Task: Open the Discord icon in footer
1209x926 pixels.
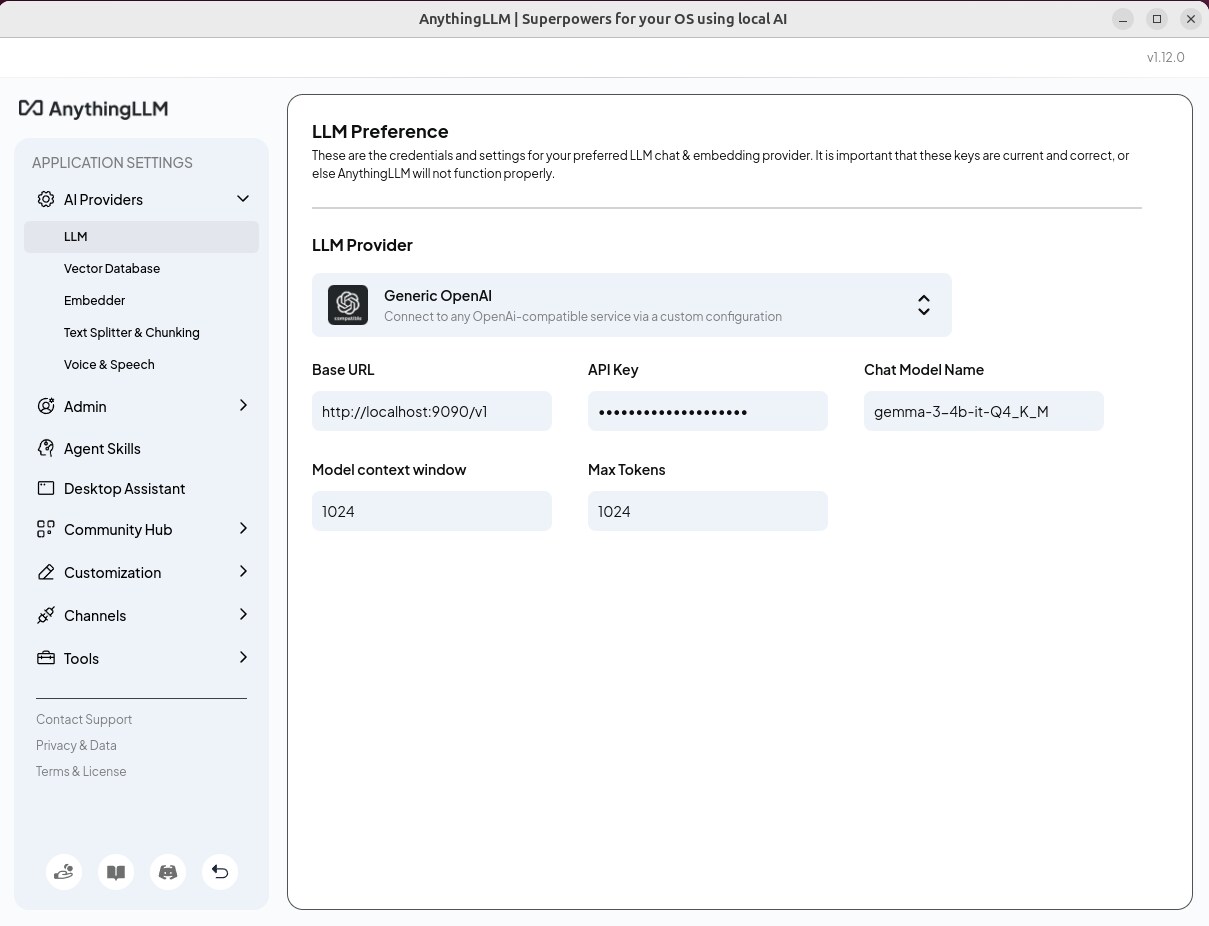Action: 168,872
